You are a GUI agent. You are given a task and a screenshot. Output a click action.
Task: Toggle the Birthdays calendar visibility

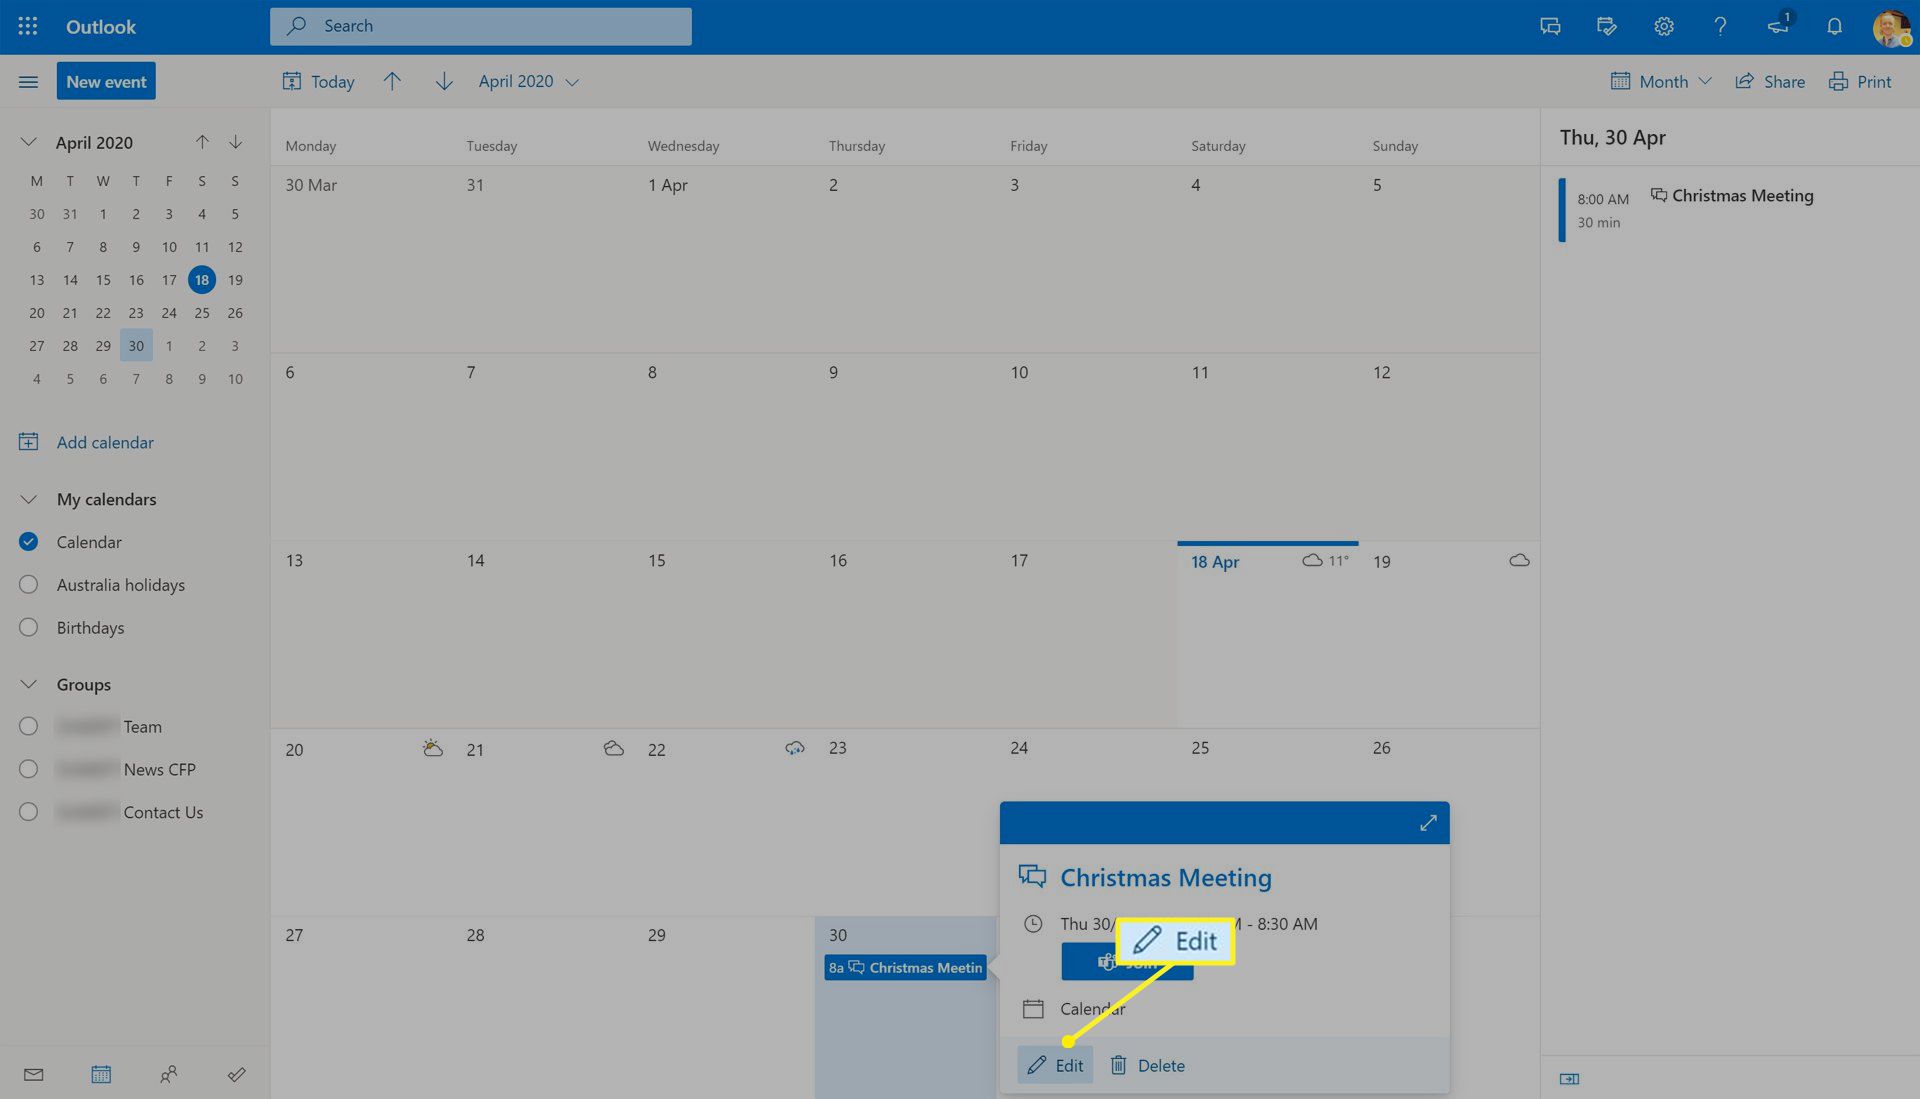pos(28,628)
